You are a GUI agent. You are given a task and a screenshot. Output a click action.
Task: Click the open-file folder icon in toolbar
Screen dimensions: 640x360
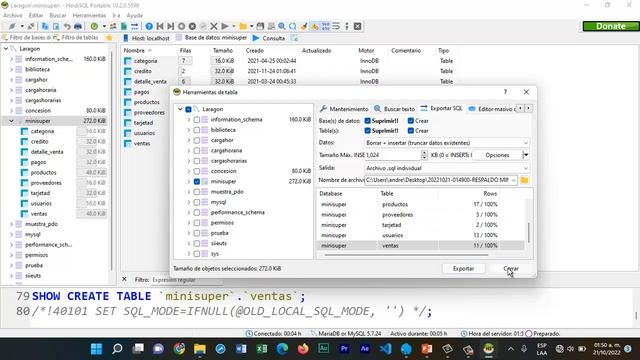click(x=243, y=26)
